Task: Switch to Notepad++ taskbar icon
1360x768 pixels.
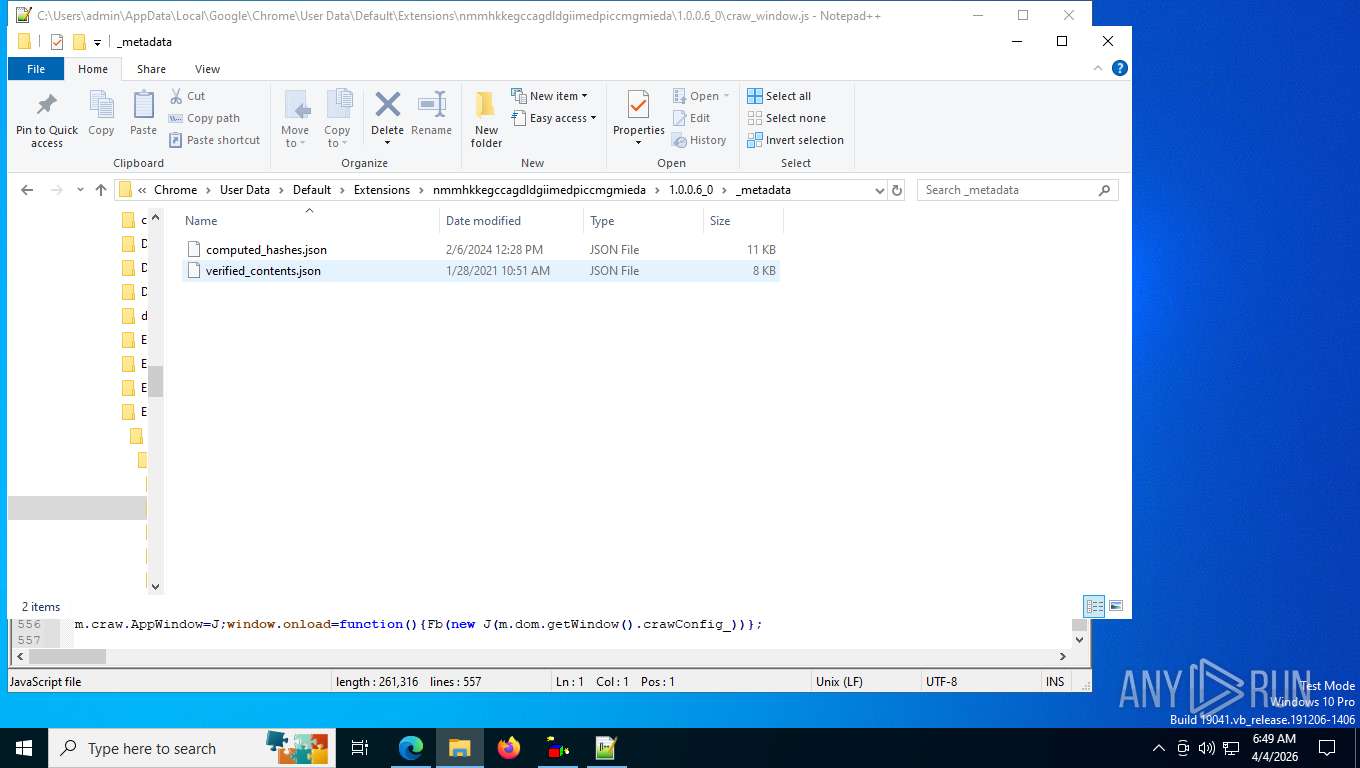Action: coord(606,748)
